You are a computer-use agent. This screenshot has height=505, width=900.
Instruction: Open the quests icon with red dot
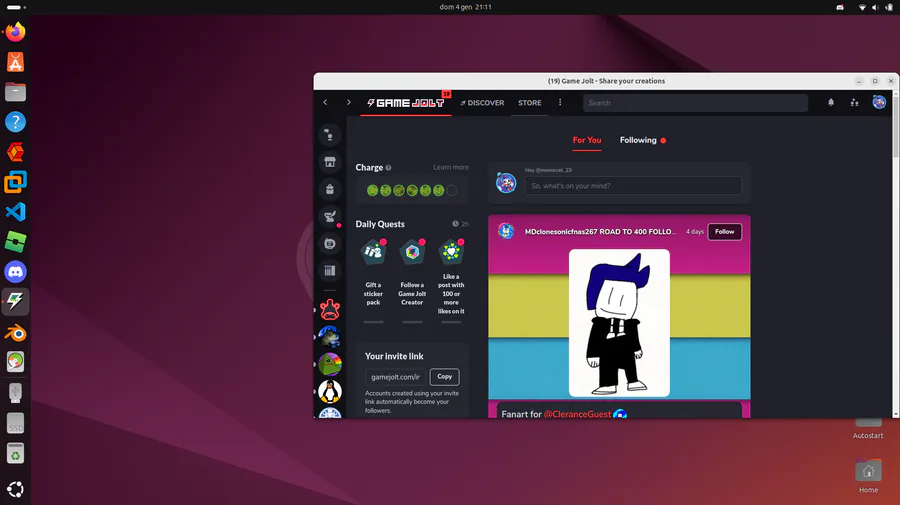coord(330,216)
